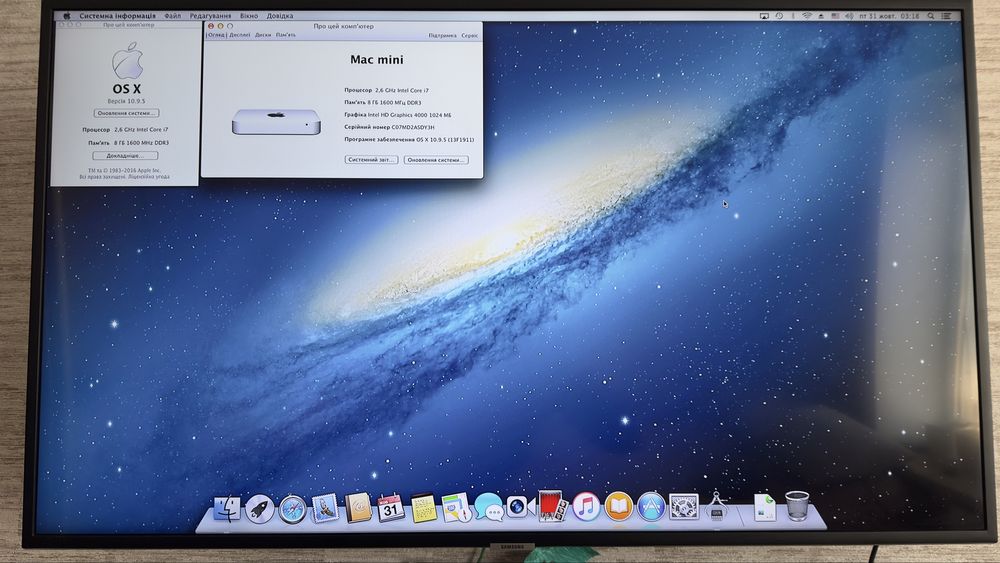The height and width of the screenshot is (563, 1000).
Task: Open the Ліцензійна угода link
Action: [149, 177]
